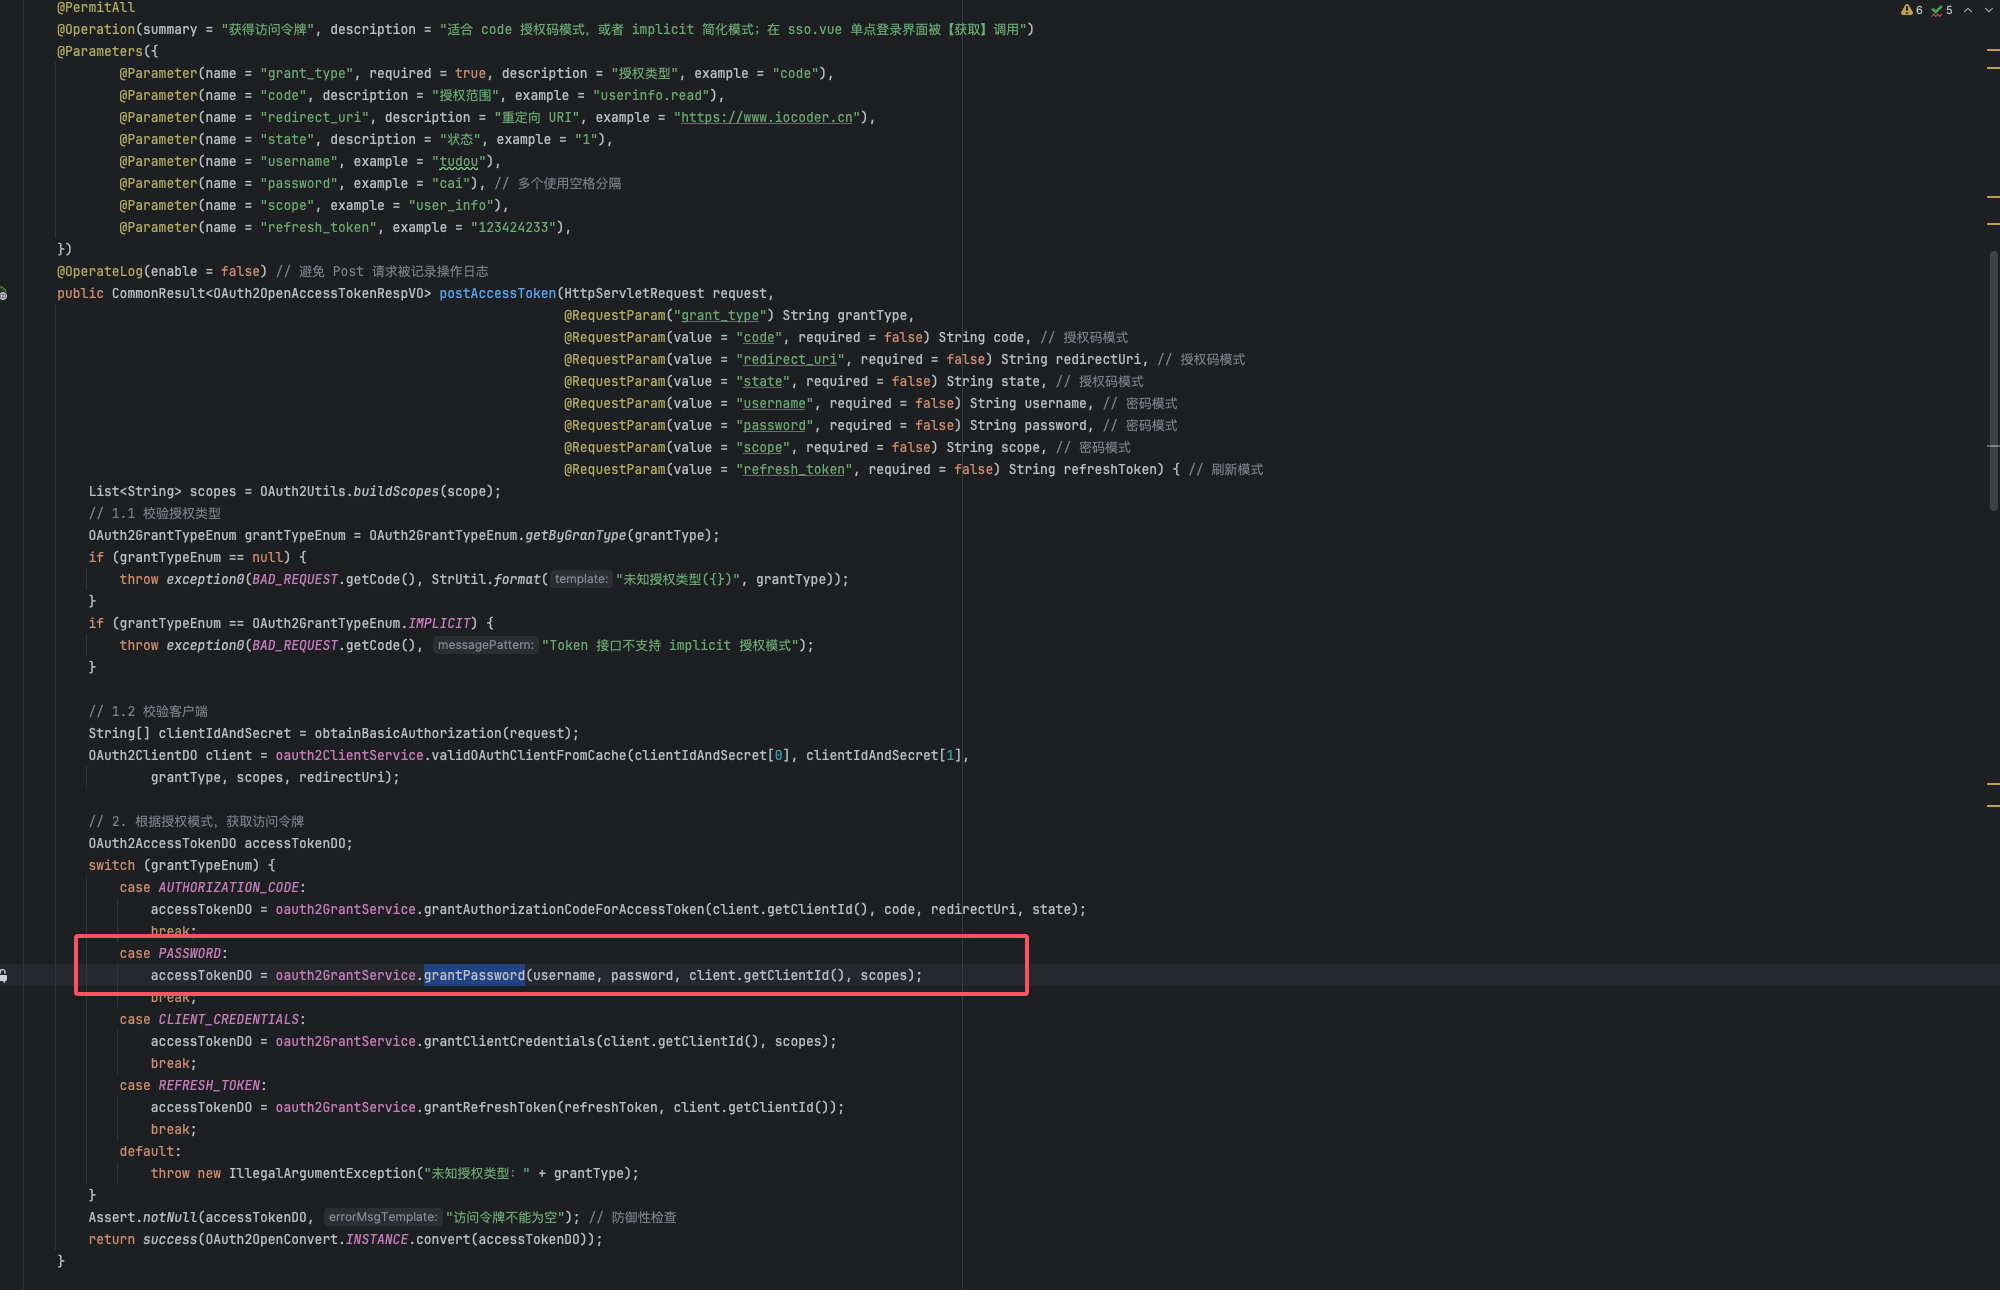Jump to the next highlighted problem arrow

point(1989,10)
